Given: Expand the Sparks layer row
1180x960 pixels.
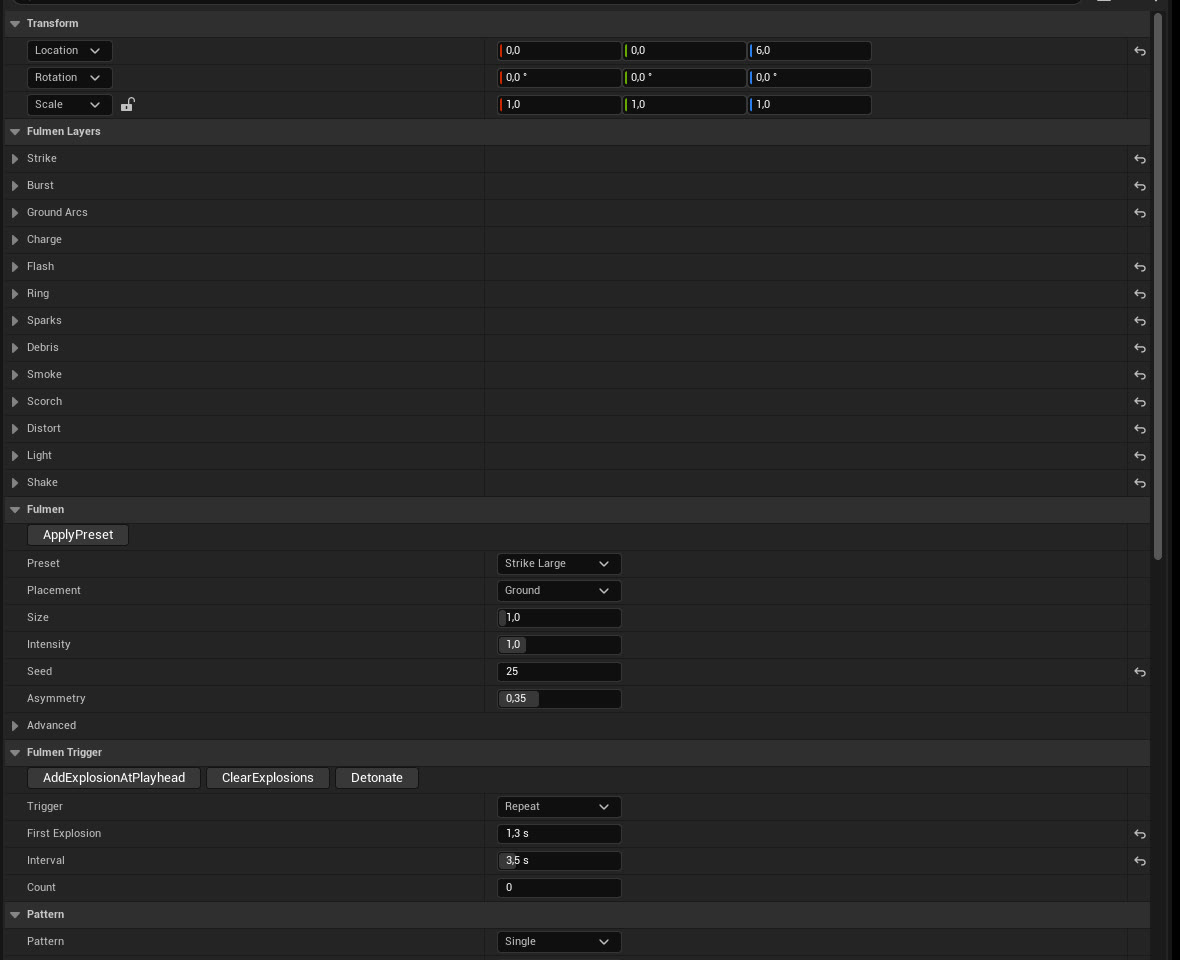Looking at the screenshot, I should pos(15,321).
